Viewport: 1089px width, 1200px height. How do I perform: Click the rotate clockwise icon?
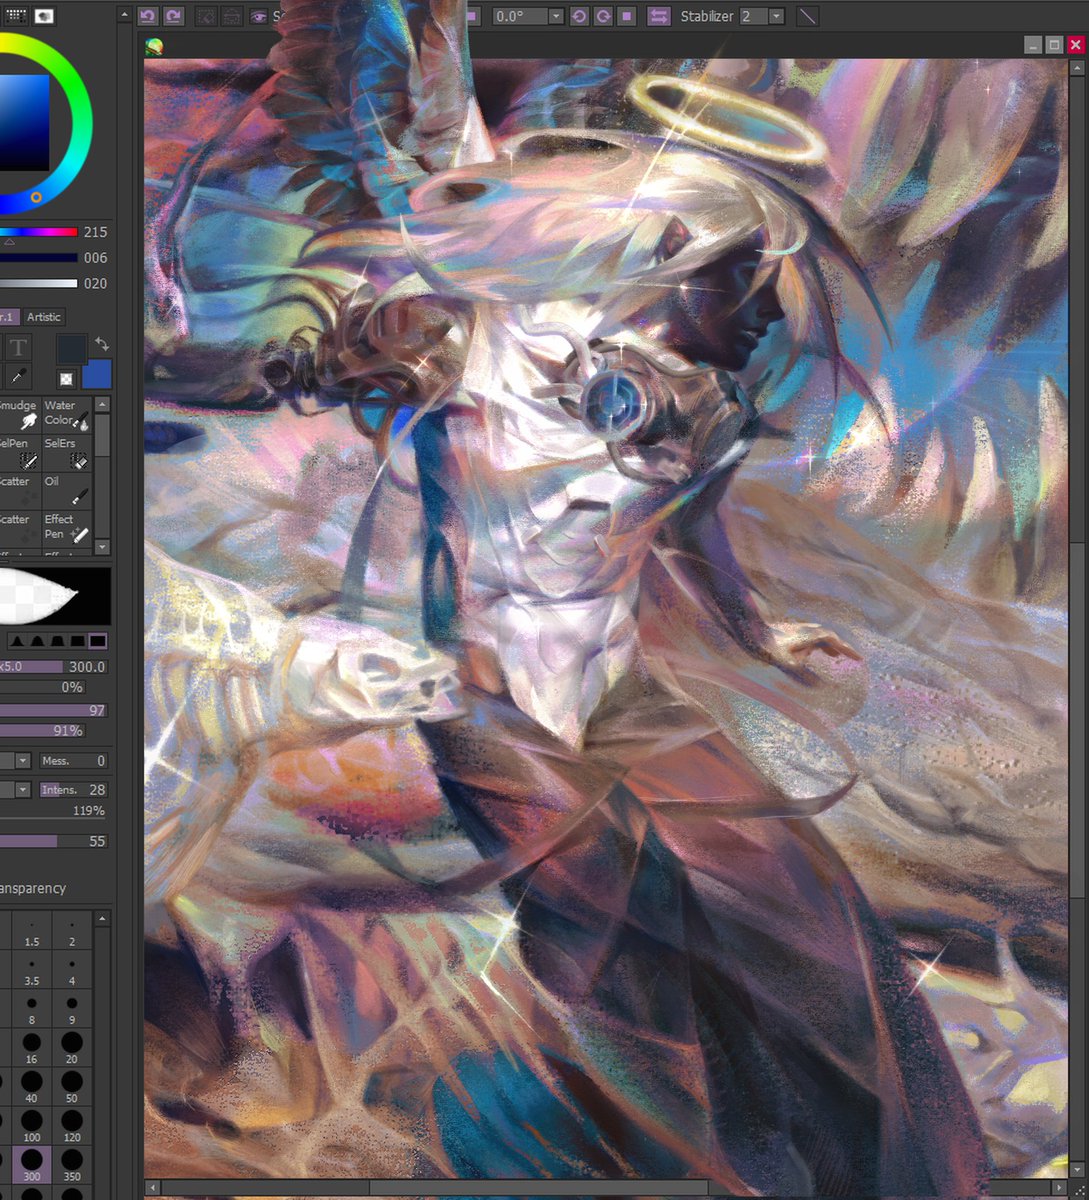pos(603,16)
